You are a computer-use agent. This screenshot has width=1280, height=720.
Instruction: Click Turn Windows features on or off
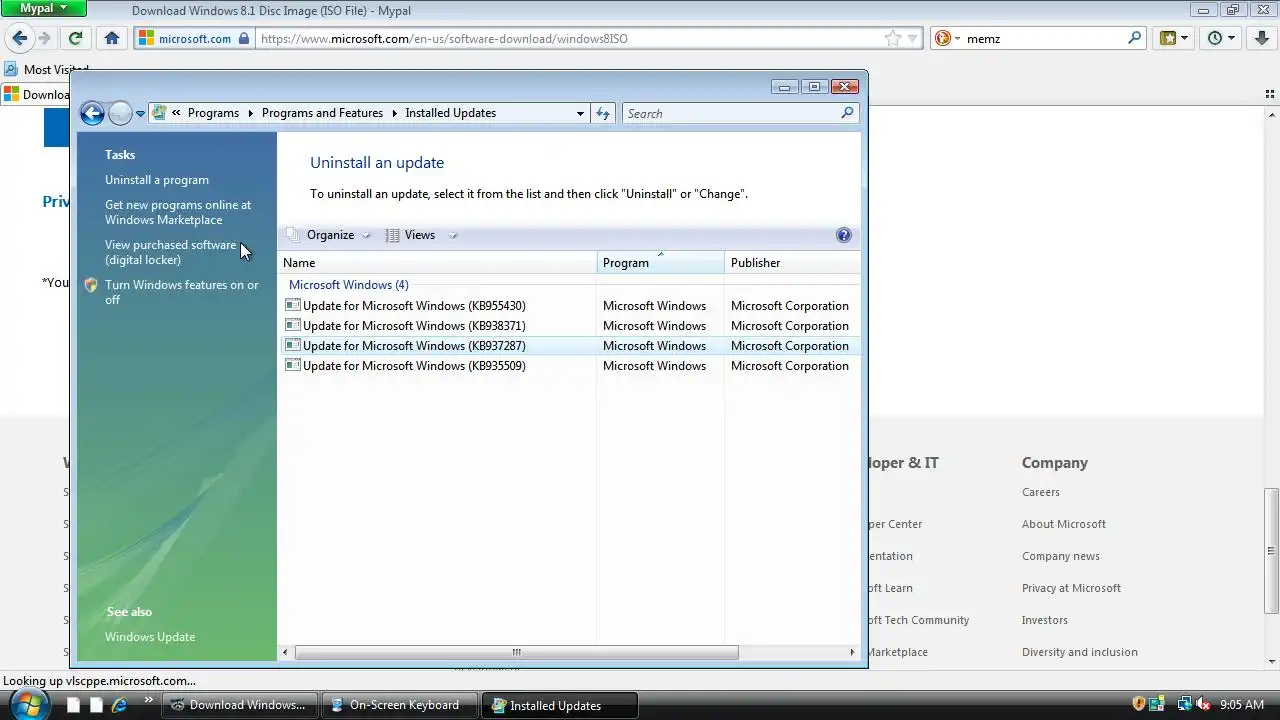click(182, 292)
